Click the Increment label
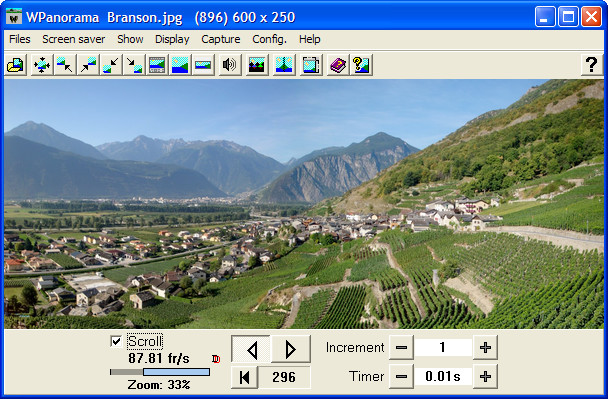Viewport: 608px width, 399px height. (355, 347)
